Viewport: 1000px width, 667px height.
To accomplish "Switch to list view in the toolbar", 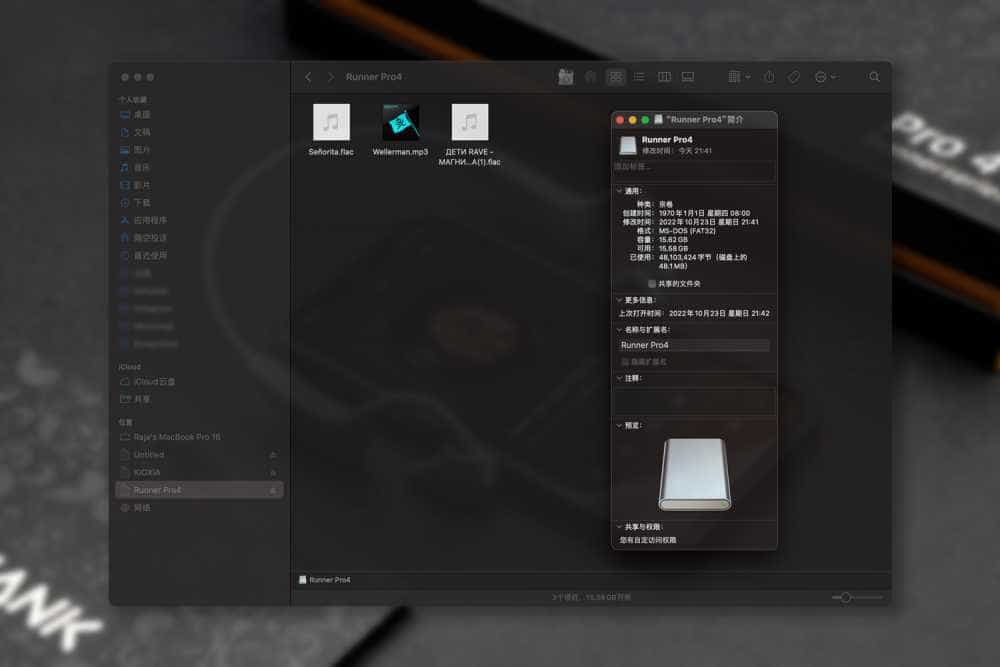I will [638, 76].
